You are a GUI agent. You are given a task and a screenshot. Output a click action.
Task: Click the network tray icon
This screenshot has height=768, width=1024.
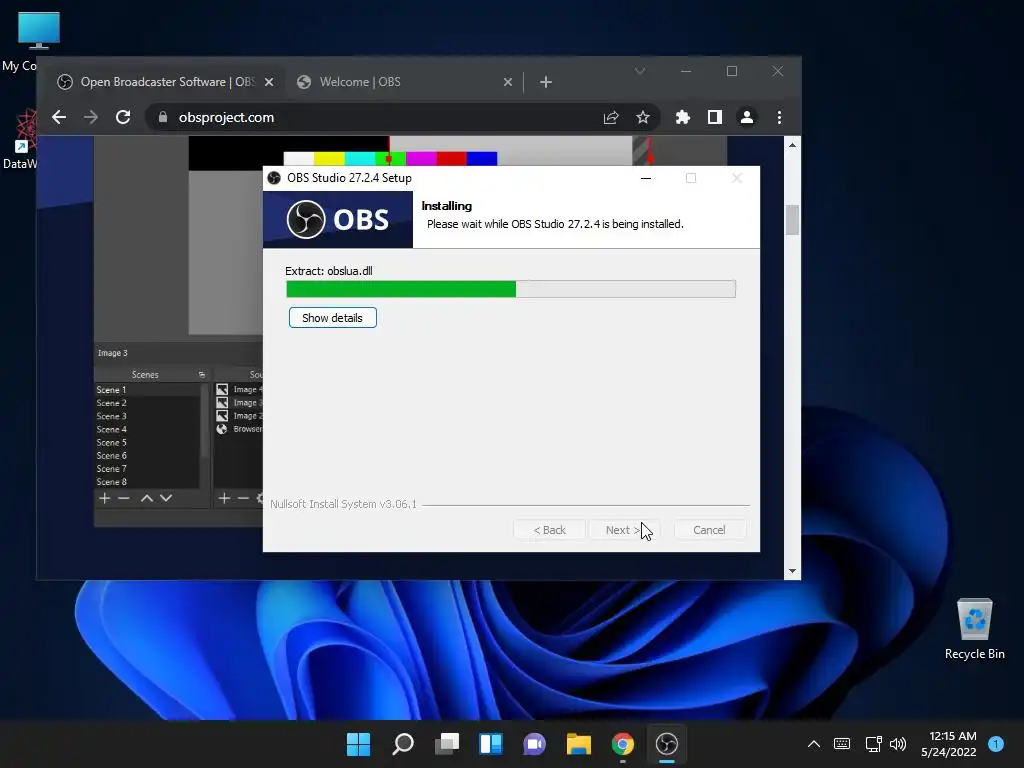[873, 744]
